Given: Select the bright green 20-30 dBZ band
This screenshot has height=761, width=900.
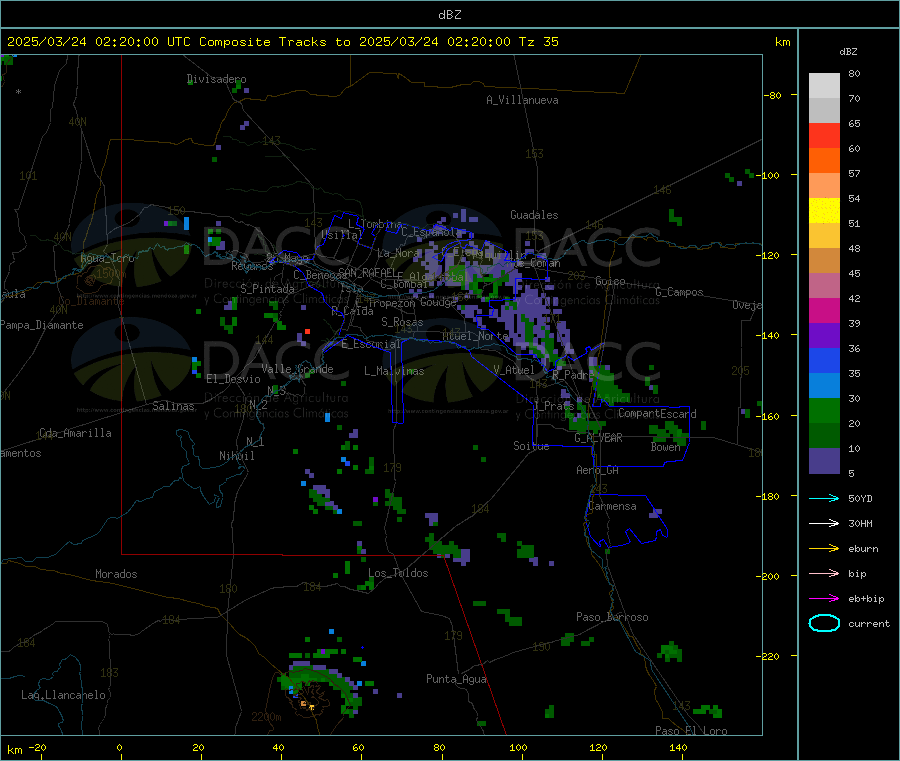Looking at the screenshot, I should pyautogui.click(x=824, y=410).
